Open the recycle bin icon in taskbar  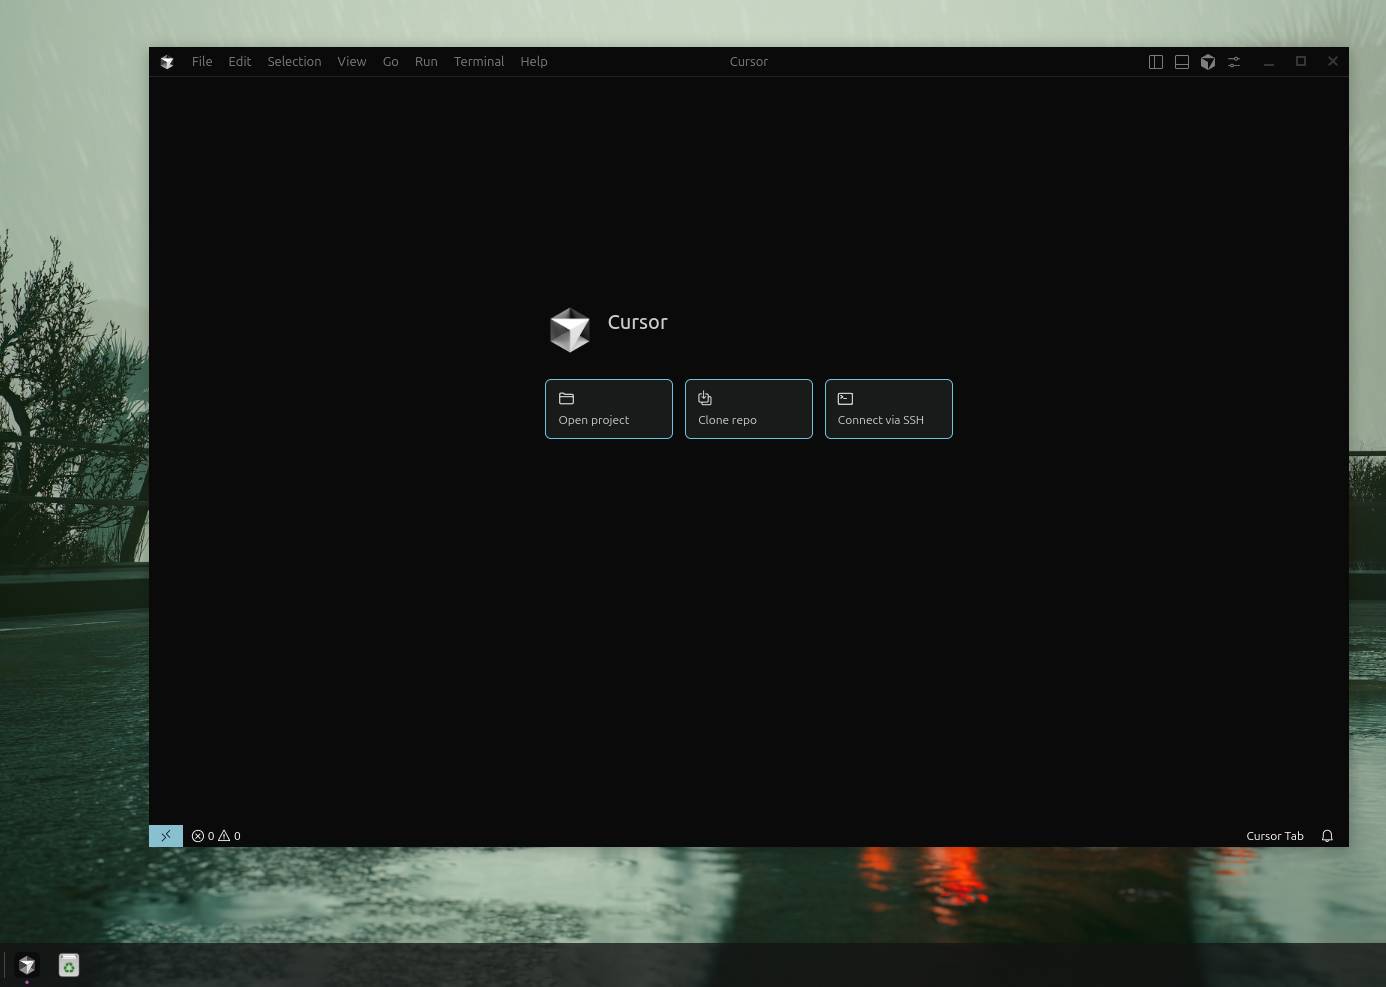(x=69, y=965)
